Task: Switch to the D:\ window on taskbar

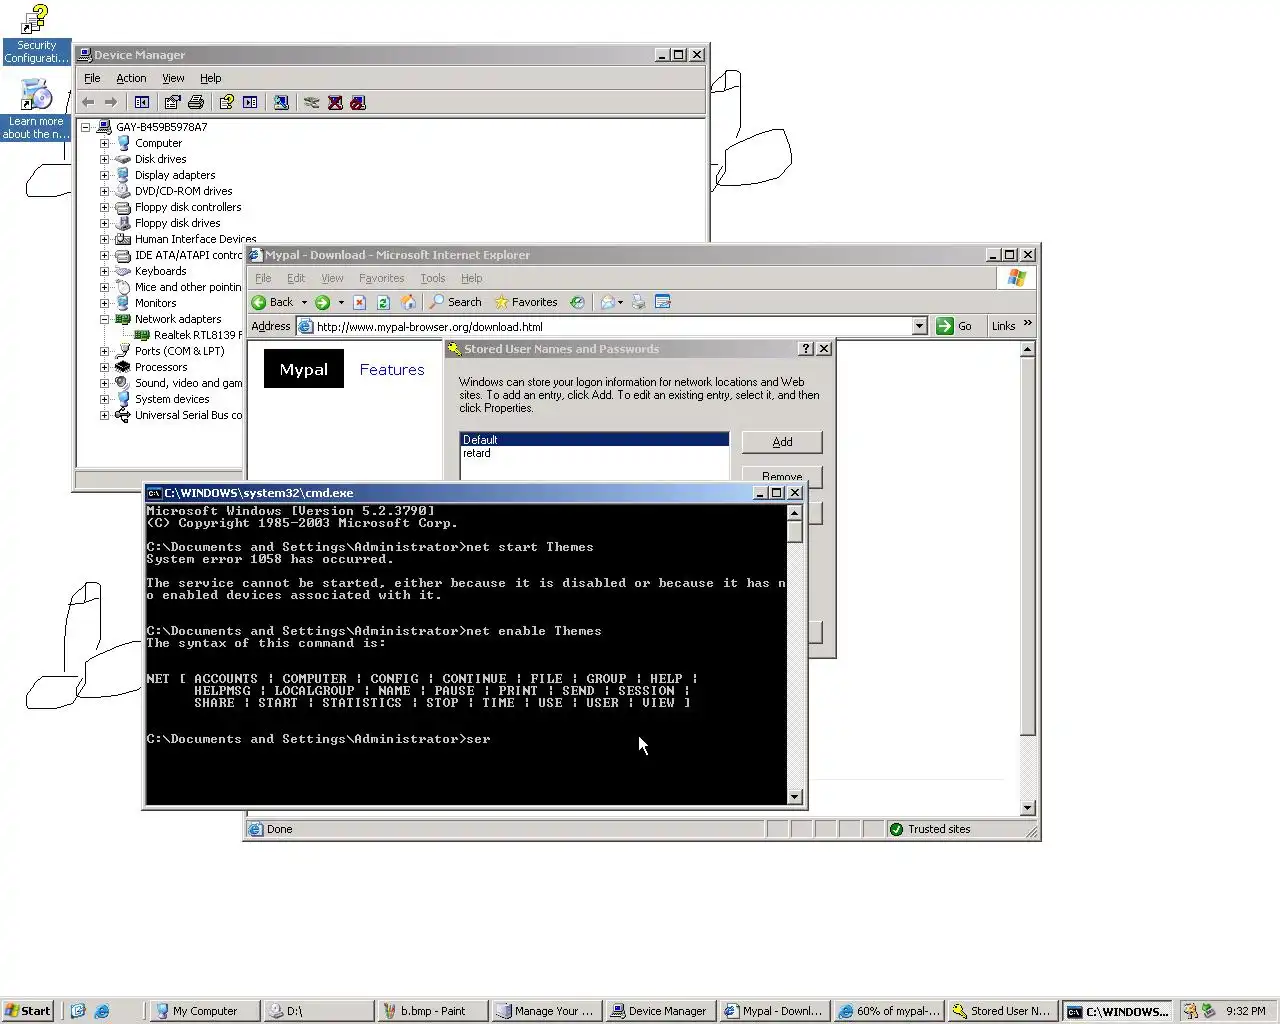Action: 319,1011
